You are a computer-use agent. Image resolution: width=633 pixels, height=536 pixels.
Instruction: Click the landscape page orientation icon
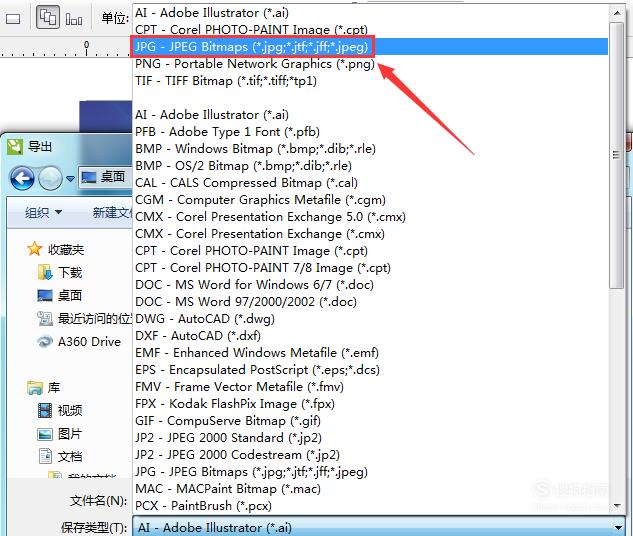click(13, 19)
